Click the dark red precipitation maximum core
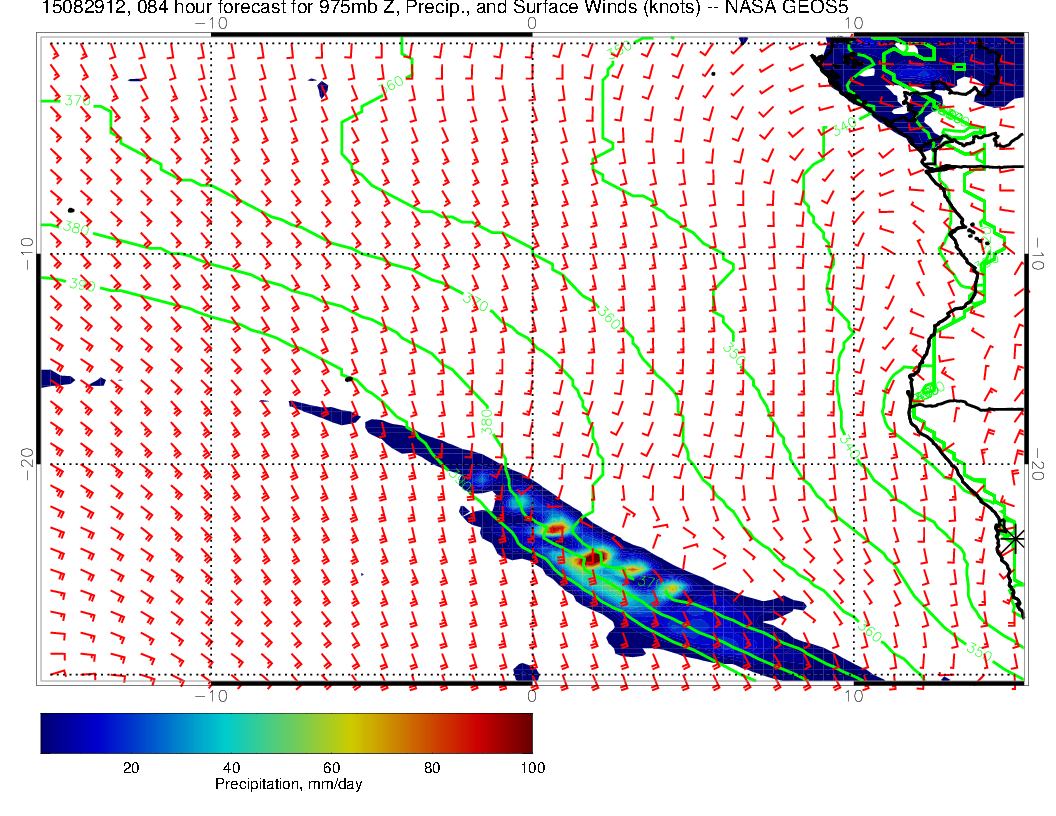 point(592,558)
